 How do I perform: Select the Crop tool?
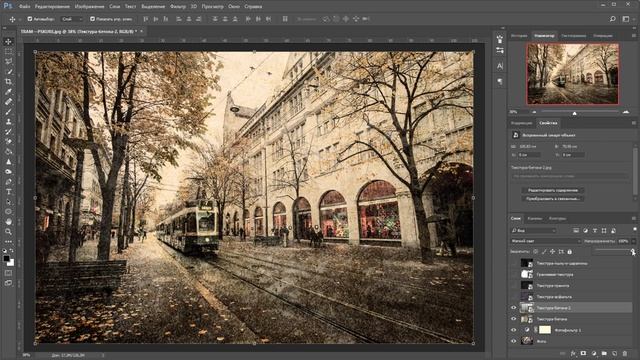pos(8,82)
